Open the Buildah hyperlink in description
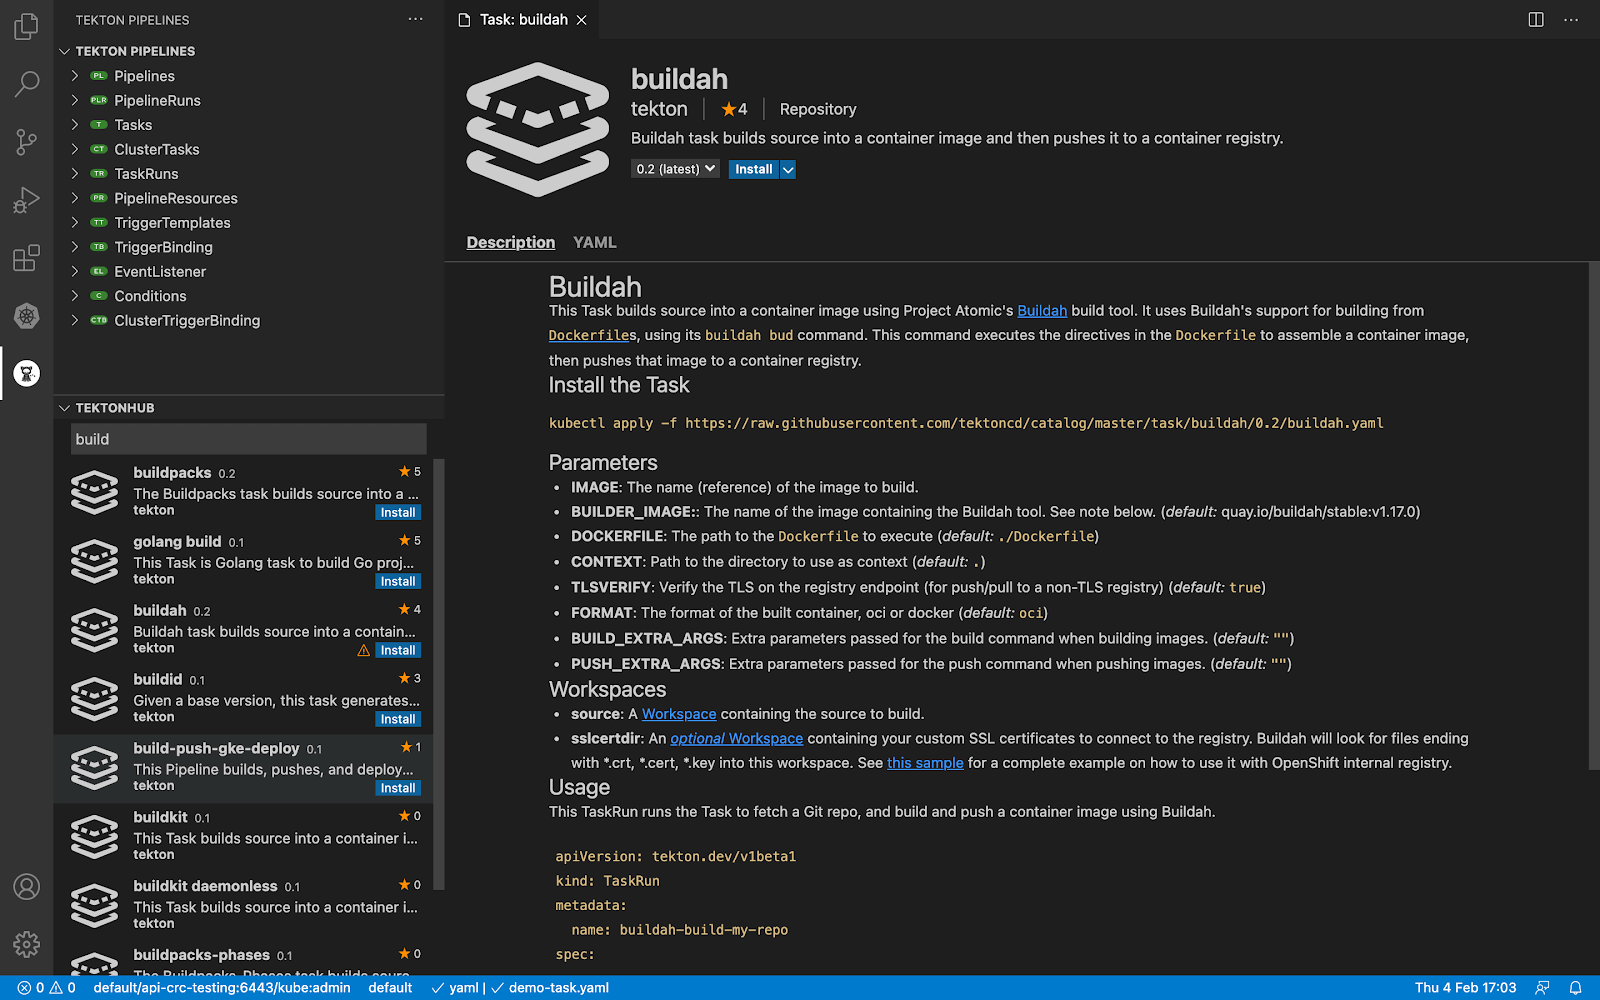Screen dimensions: 1600x1000 (x=1042, y=311)
